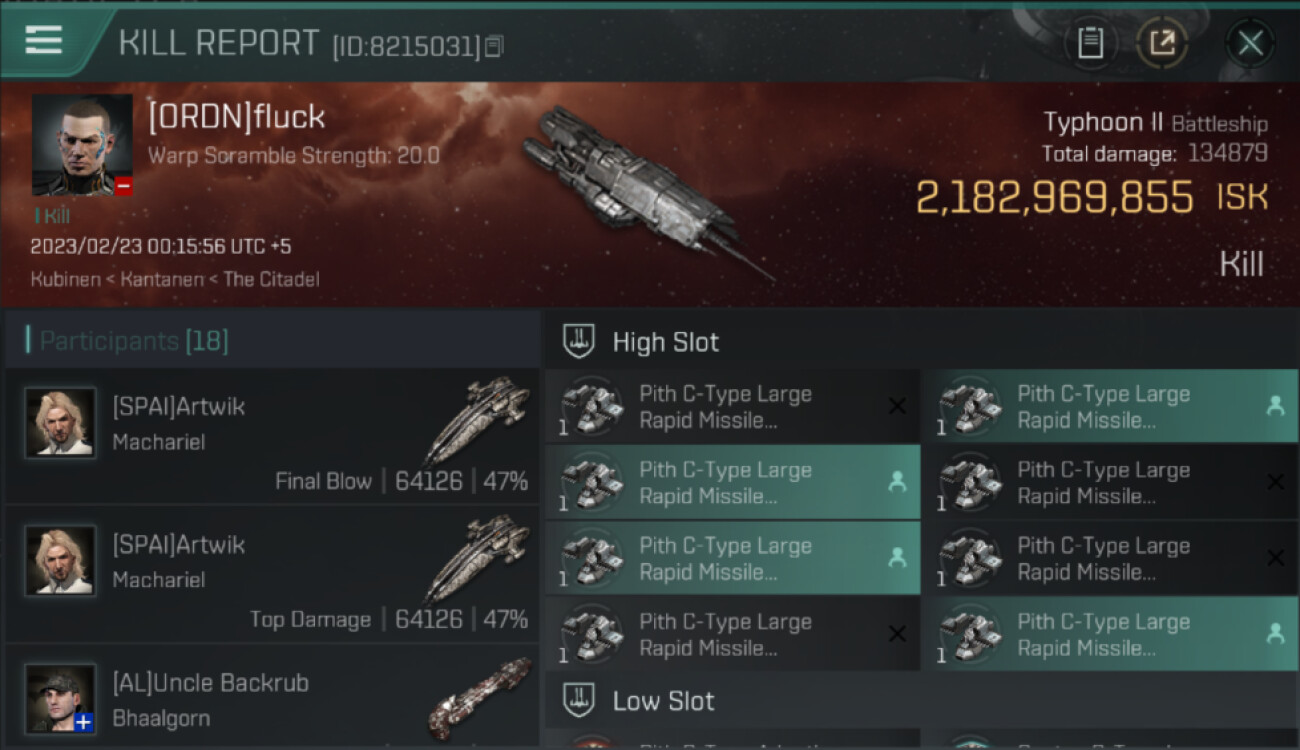Click the top-right launcher's person icon
The height and width of the screenshot is (750, 1300).
(x=1275, y=406)
